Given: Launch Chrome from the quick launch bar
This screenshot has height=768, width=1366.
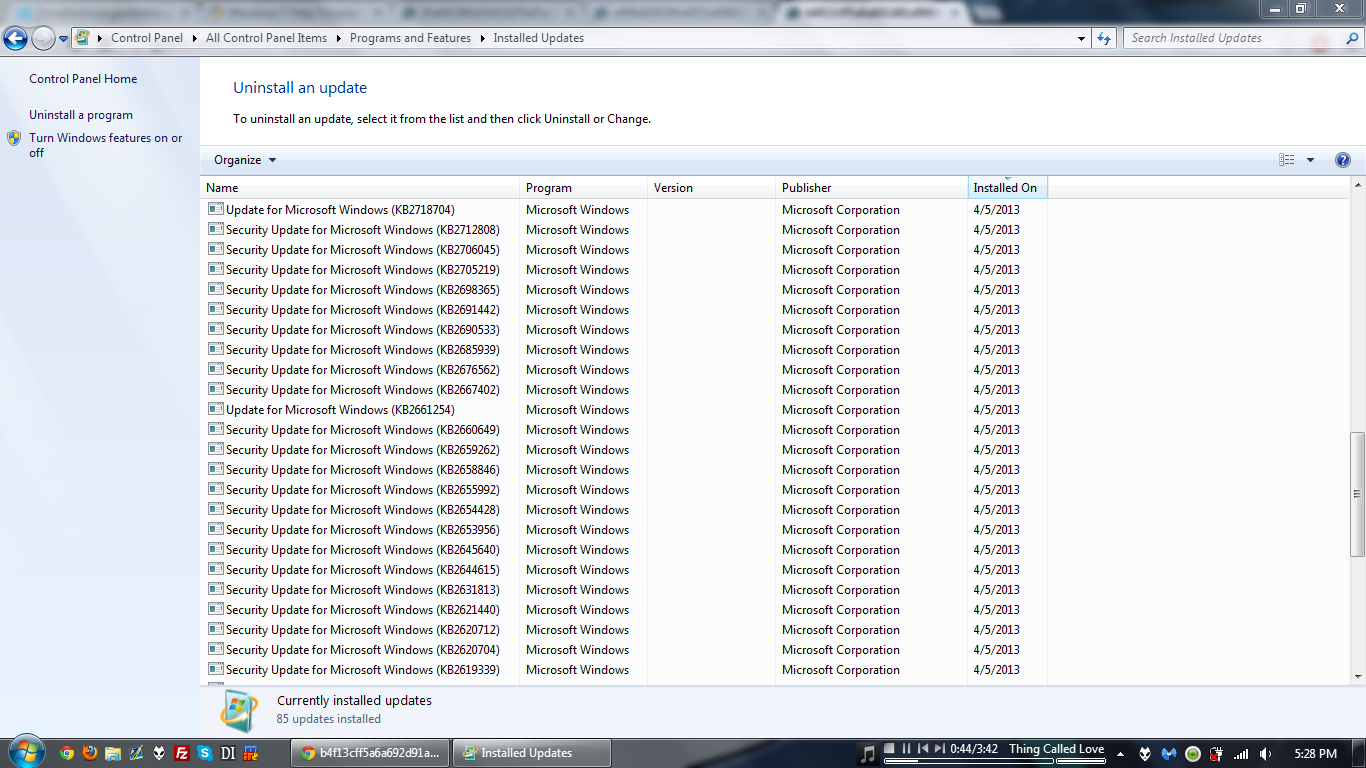Looking at the screenshot, I should (x=67, y=753).
